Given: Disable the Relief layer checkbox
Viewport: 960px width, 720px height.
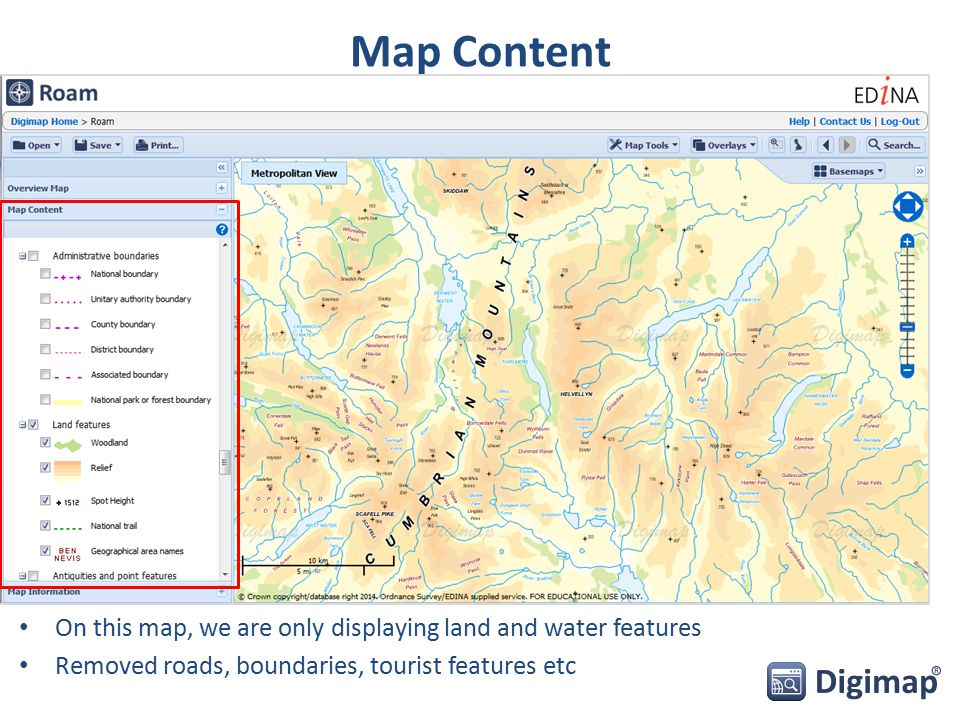Looking at the screenshot, I should 45,467.
